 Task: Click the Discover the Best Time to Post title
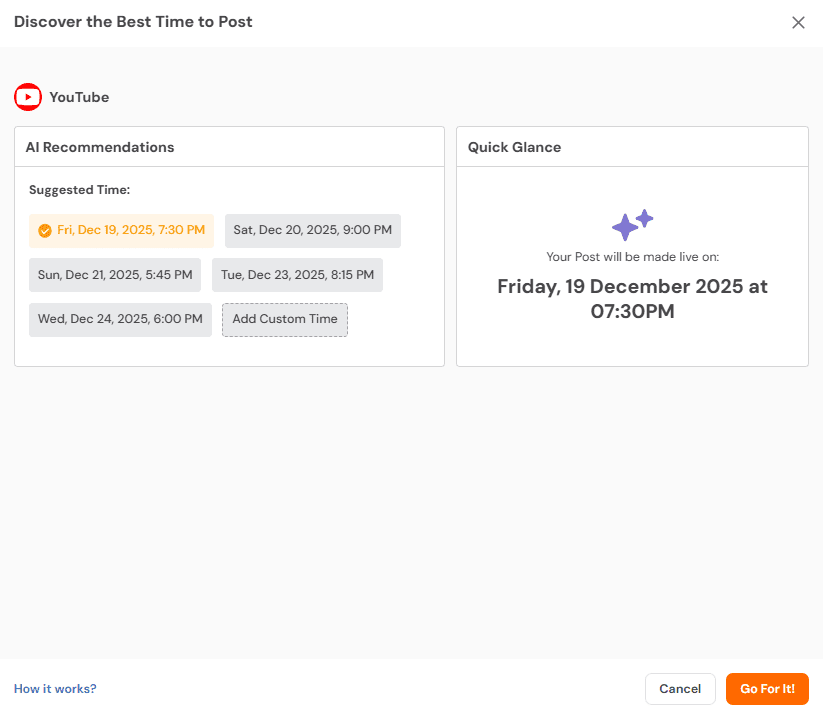(x=133, y=22)
